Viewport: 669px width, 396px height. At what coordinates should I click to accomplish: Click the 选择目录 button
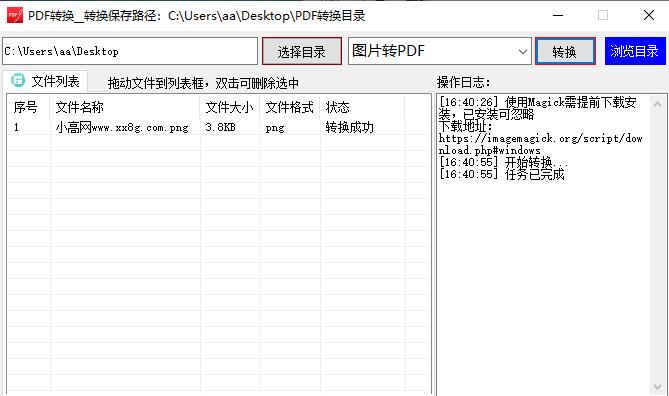pos(302,52)
